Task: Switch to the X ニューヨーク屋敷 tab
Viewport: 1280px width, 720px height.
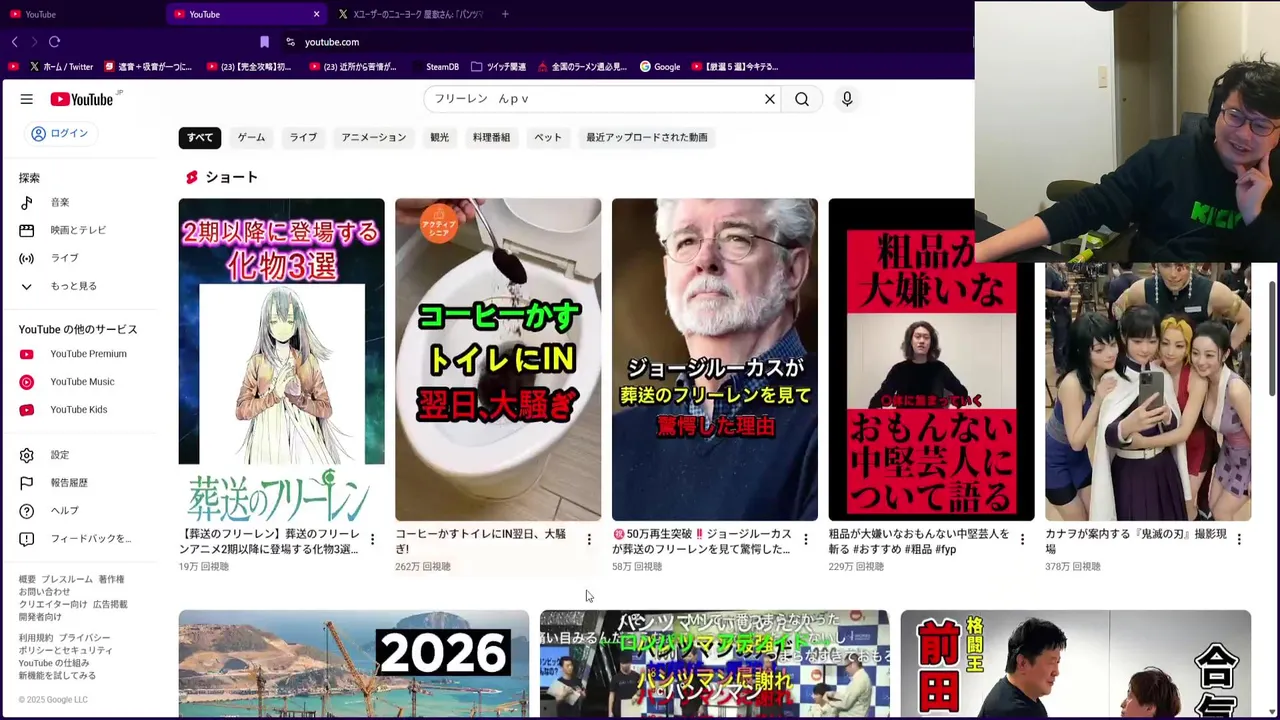Action: point(410,14)
